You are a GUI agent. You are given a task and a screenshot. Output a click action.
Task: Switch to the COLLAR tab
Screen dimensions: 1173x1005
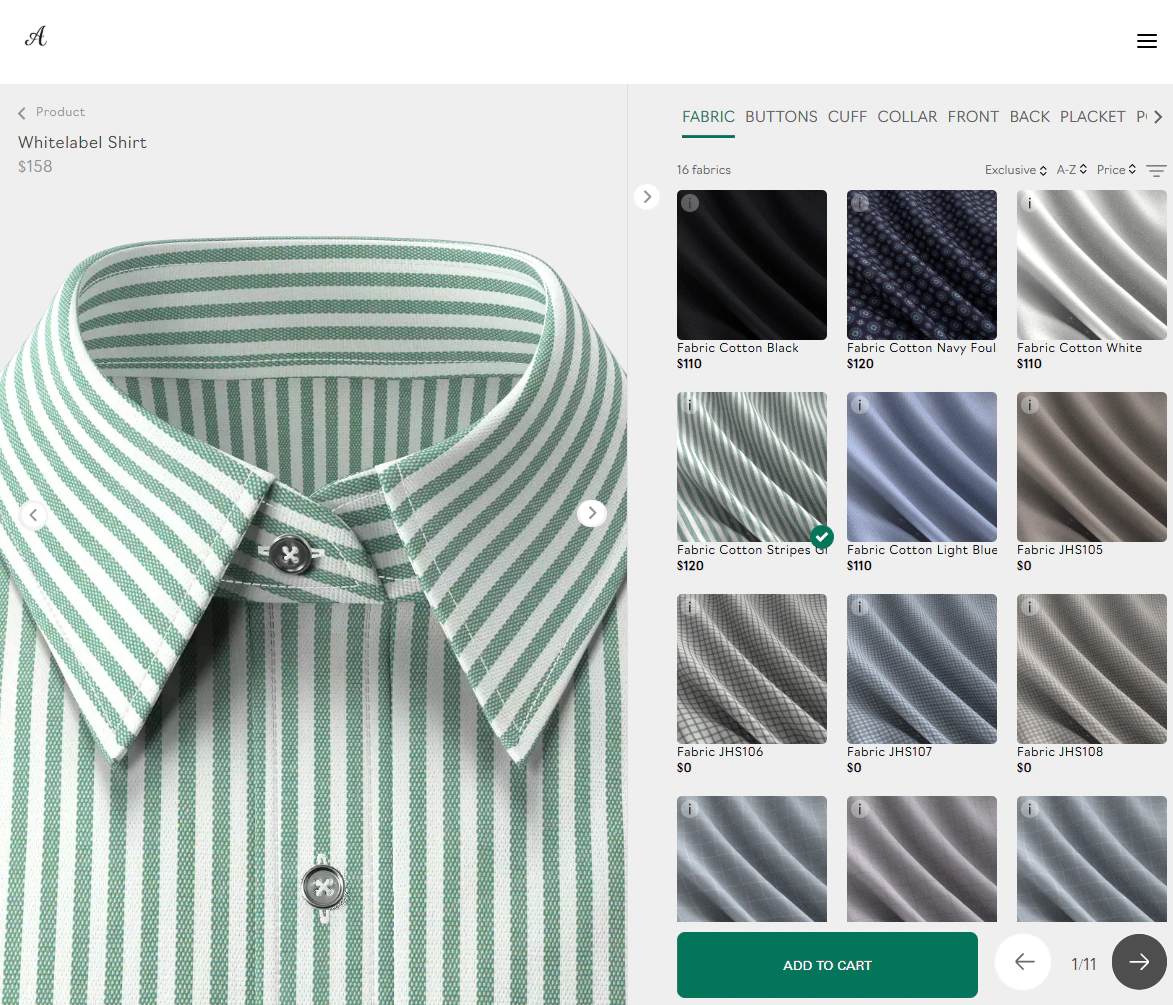907,117
